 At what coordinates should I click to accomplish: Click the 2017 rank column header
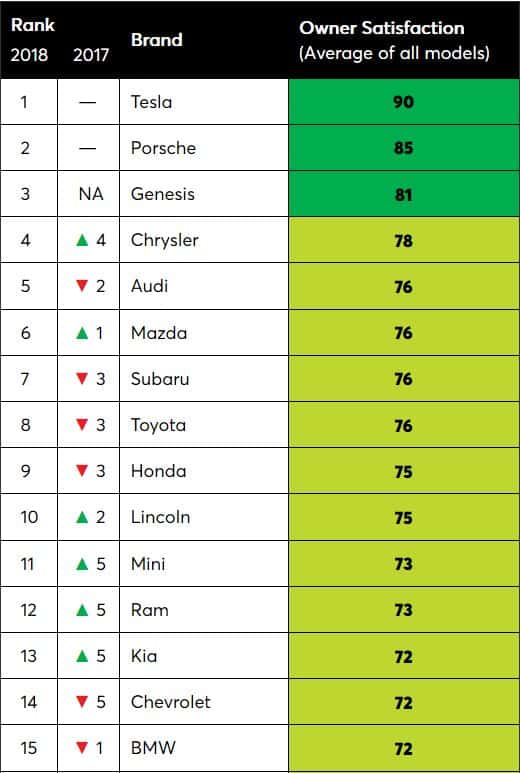coord(91,54)
